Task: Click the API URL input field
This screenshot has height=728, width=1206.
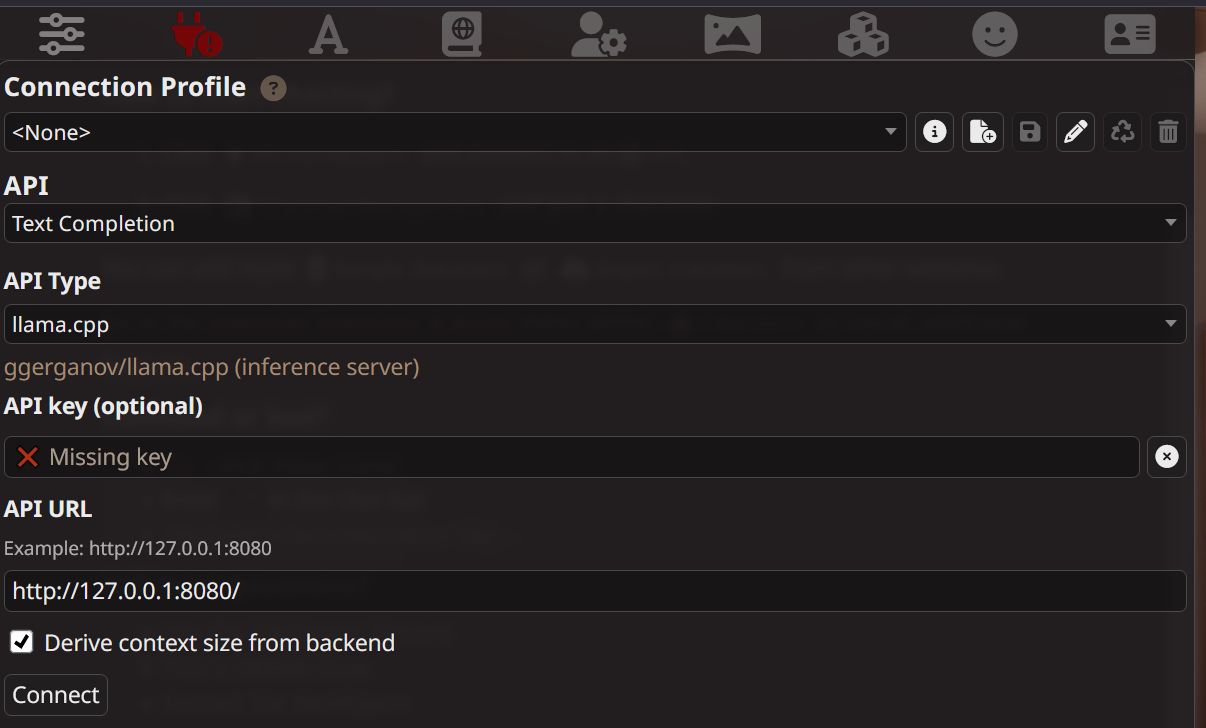Action: pyautogui.click(x=595, y=591)
